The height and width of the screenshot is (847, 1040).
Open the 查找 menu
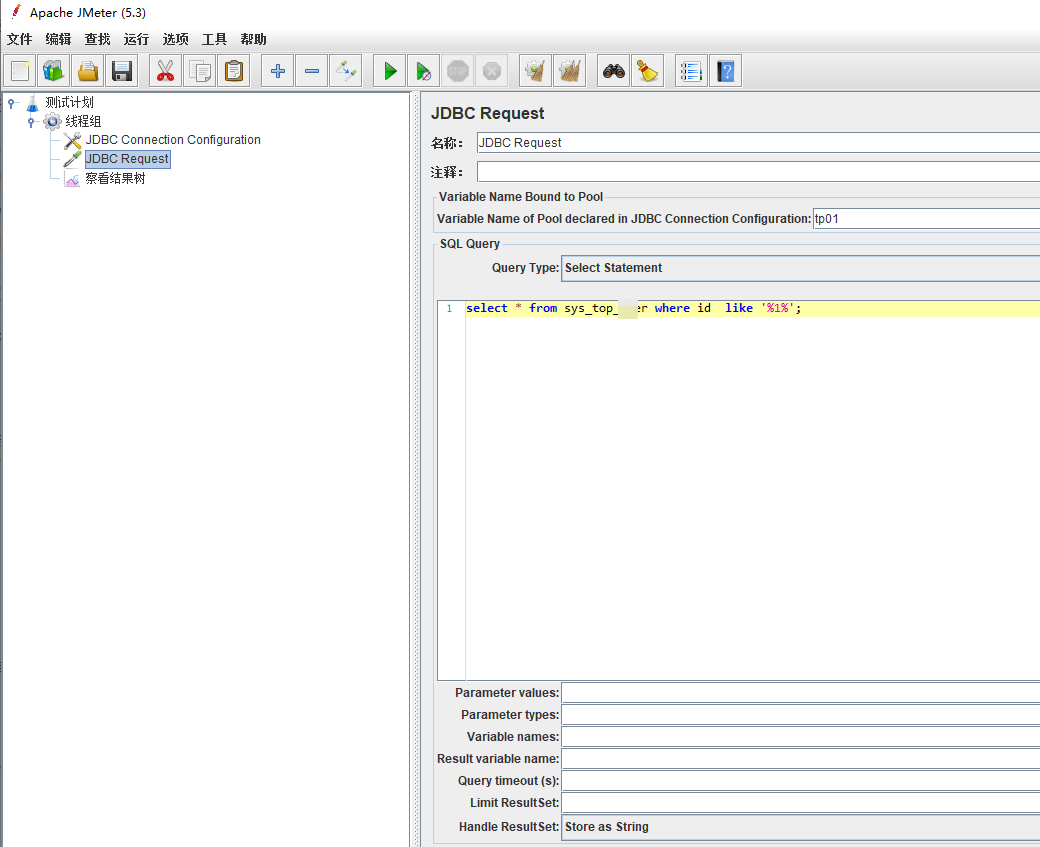coord(98,39)
